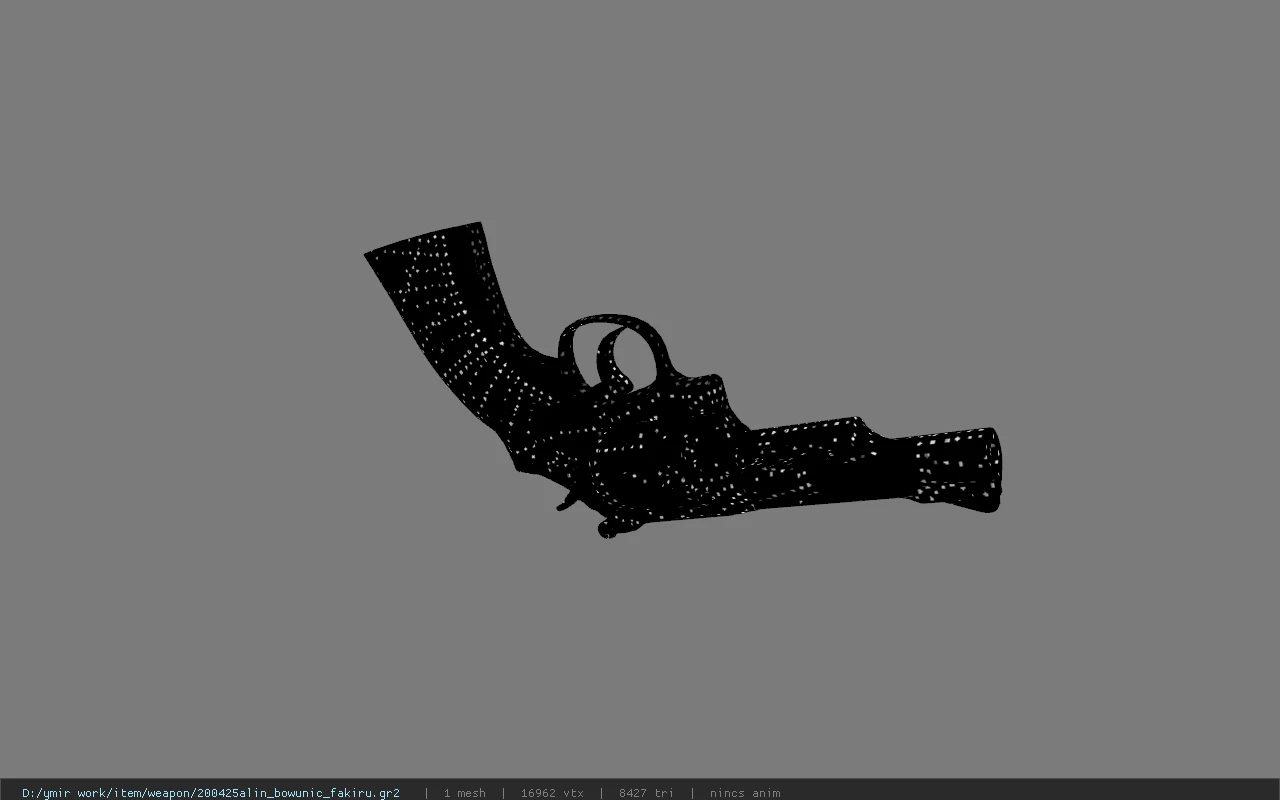The image size is (1280, 800).
Task: Click the '1 mesh' status entry
Action: [465, 793]
